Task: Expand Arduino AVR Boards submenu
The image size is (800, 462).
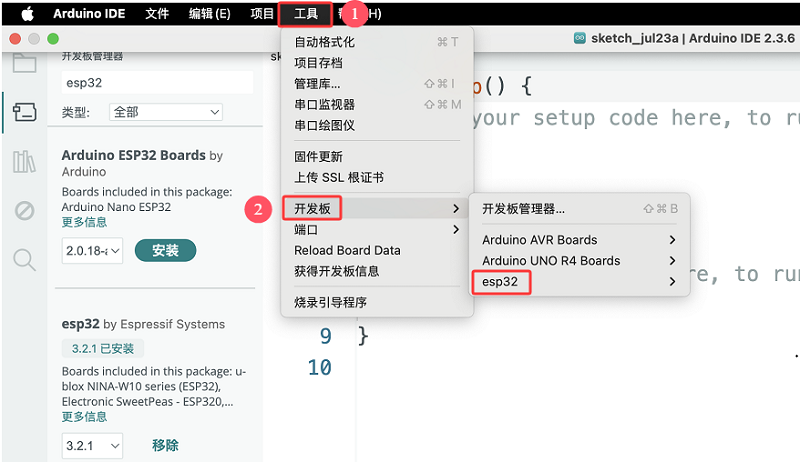Action: [580, 240]
